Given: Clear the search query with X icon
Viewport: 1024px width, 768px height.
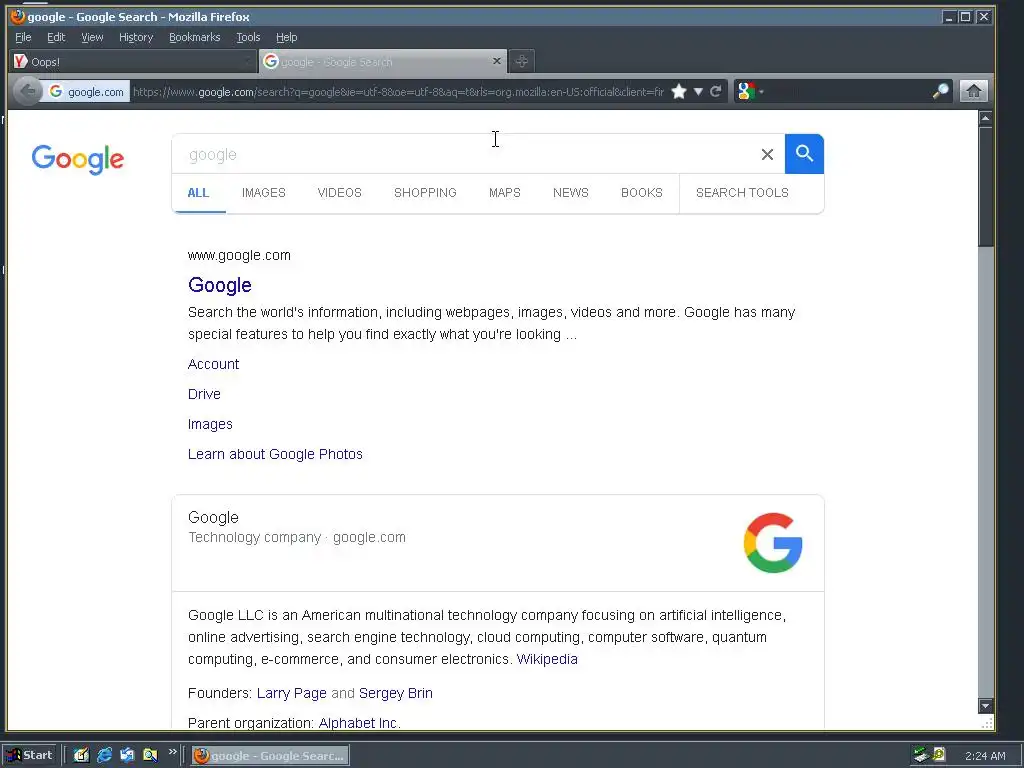Looking at the screenshot, I should tap(767, 154).
